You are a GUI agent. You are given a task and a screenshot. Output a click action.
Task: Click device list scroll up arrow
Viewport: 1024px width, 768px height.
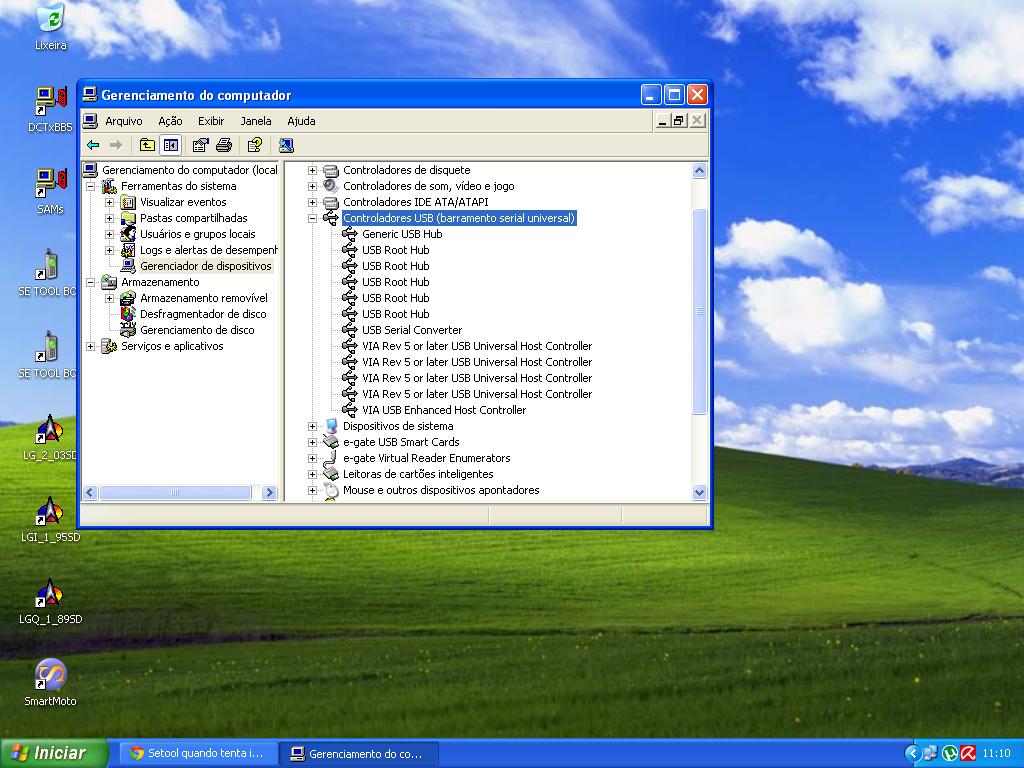click(699, 171)
